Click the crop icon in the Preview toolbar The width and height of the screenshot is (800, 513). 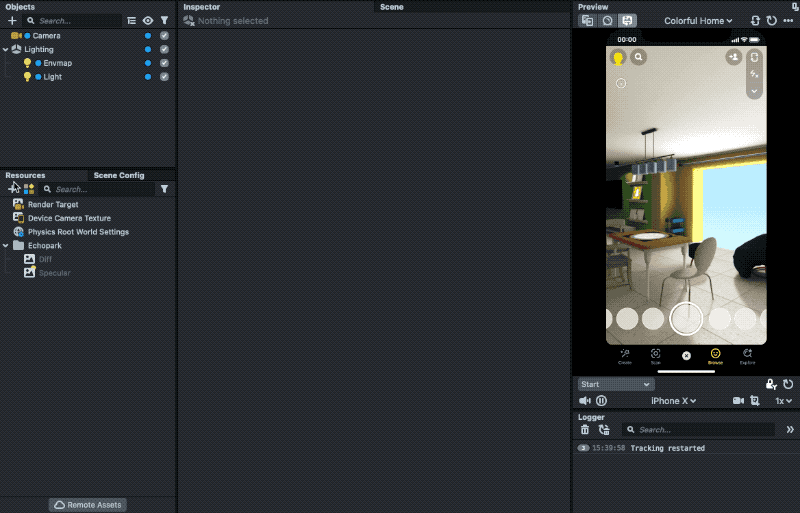tap(756, 400)
